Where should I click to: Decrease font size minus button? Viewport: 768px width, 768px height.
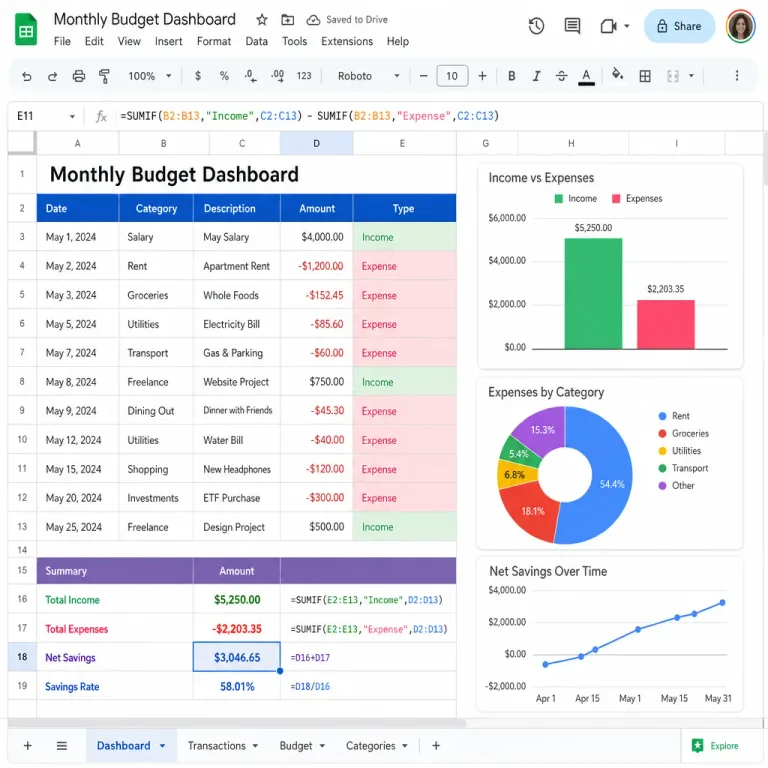pyautogui.click(x=424, y=76)
